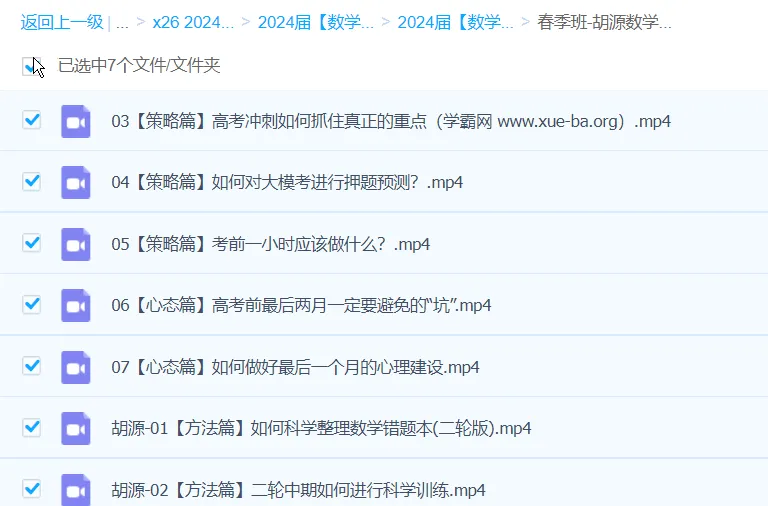Open 胡源-02【方法篇】二轮中期 video file name
Screen dimensions: 768x506
click(x=298, y=490)
